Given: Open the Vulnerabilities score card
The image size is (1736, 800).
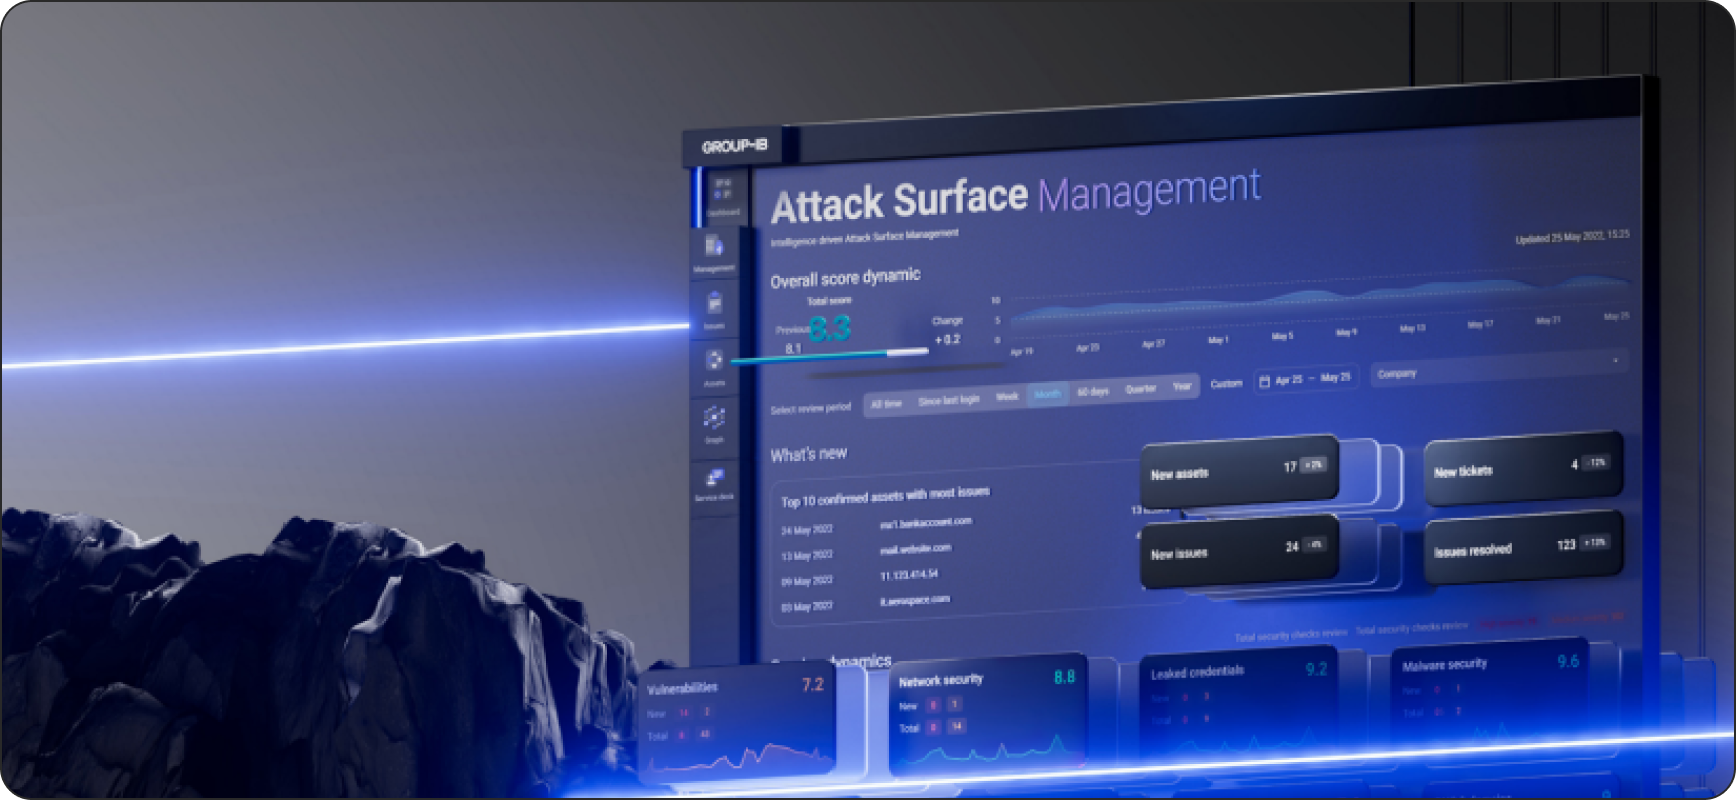Looking at the screenshot, I should pyautogui.click(x=737, y=723).
